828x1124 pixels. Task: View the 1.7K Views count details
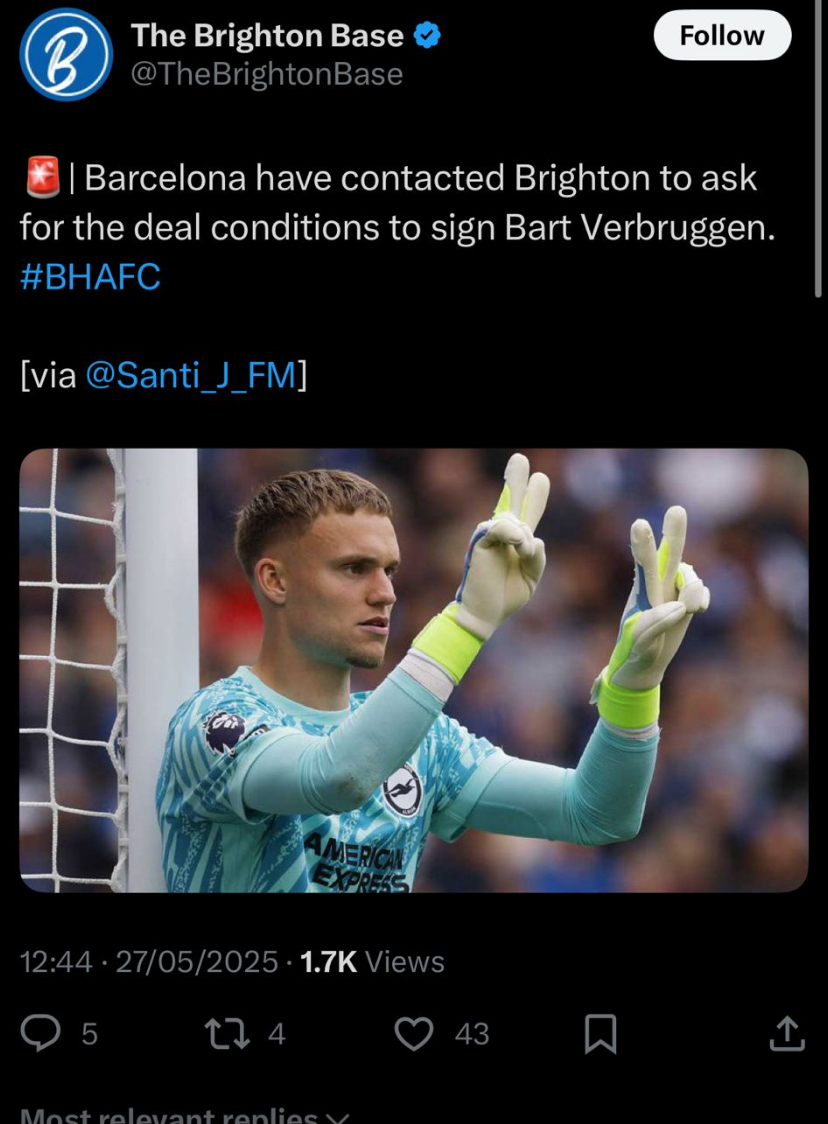(x=372, y=961)
